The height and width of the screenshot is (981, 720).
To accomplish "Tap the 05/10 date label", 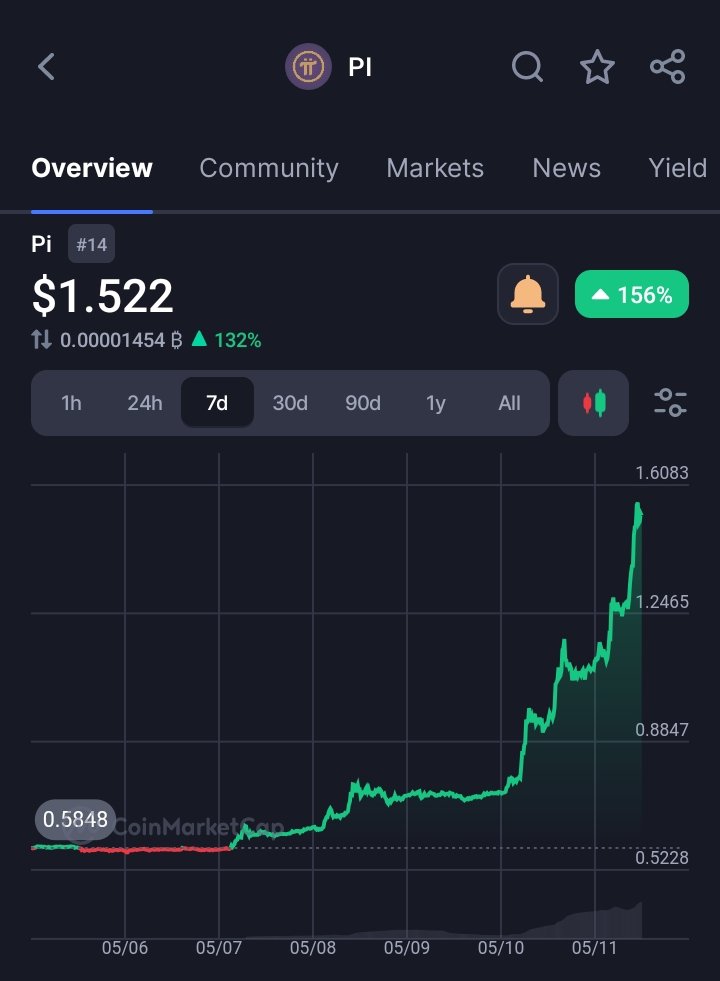I will pos(500,948).
